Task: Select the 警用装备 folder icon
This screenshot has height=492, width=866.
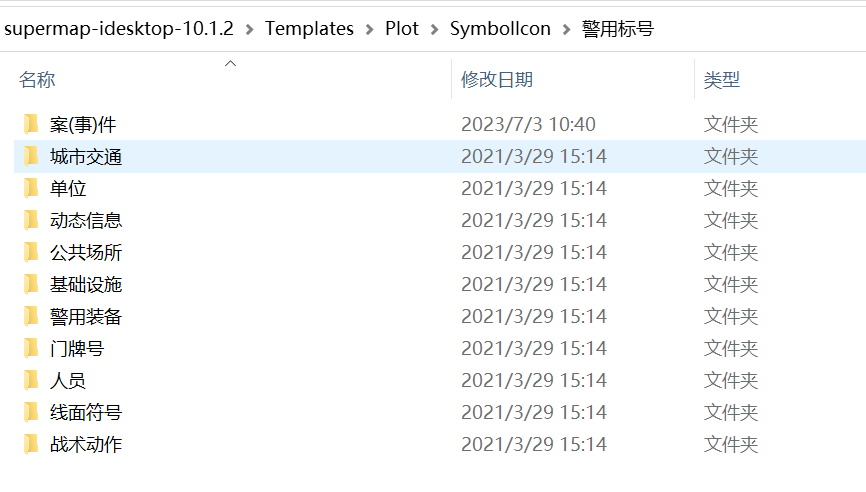Action: pyautogui.click(x=31, y=317)
